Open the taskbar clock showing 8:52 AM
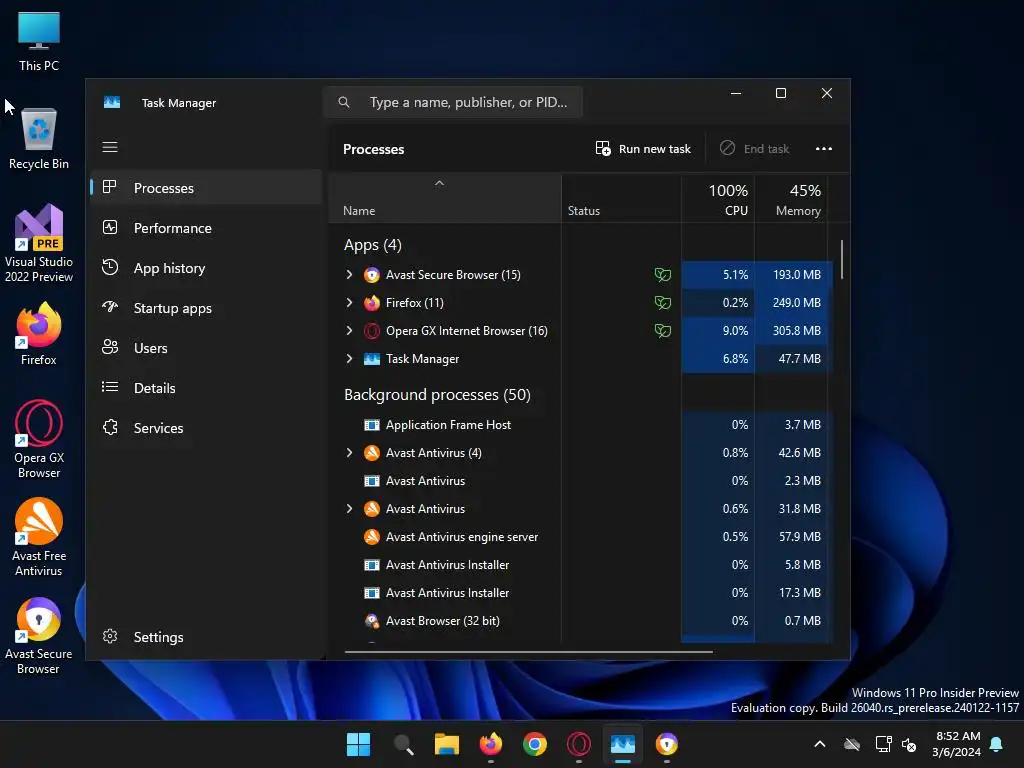1024x768 pixels. coord(957,744)
